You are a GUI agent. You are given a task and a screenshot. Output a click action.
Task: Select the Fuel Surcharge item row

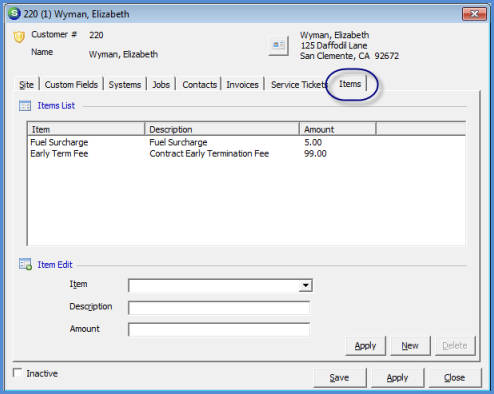[246, 142]
